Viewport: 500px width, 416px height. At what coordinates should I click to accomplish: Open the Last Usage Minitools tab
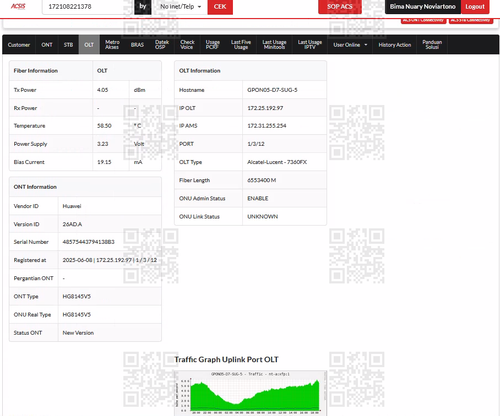(274, 45)
